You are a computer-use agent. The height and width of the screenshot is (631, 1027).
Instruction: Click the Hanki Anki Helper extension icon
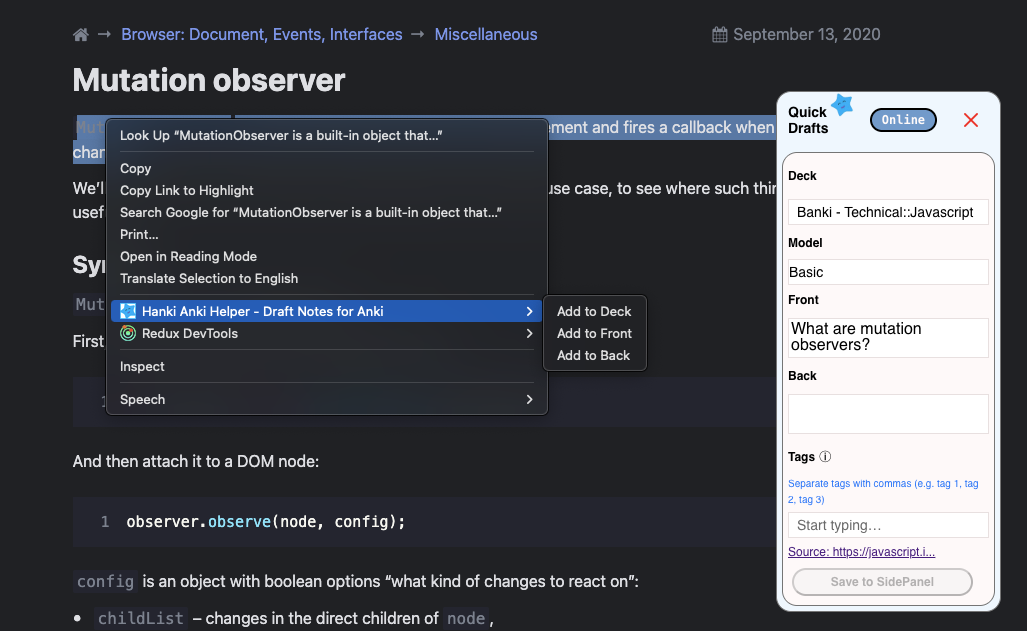click(x=128, y=312)
